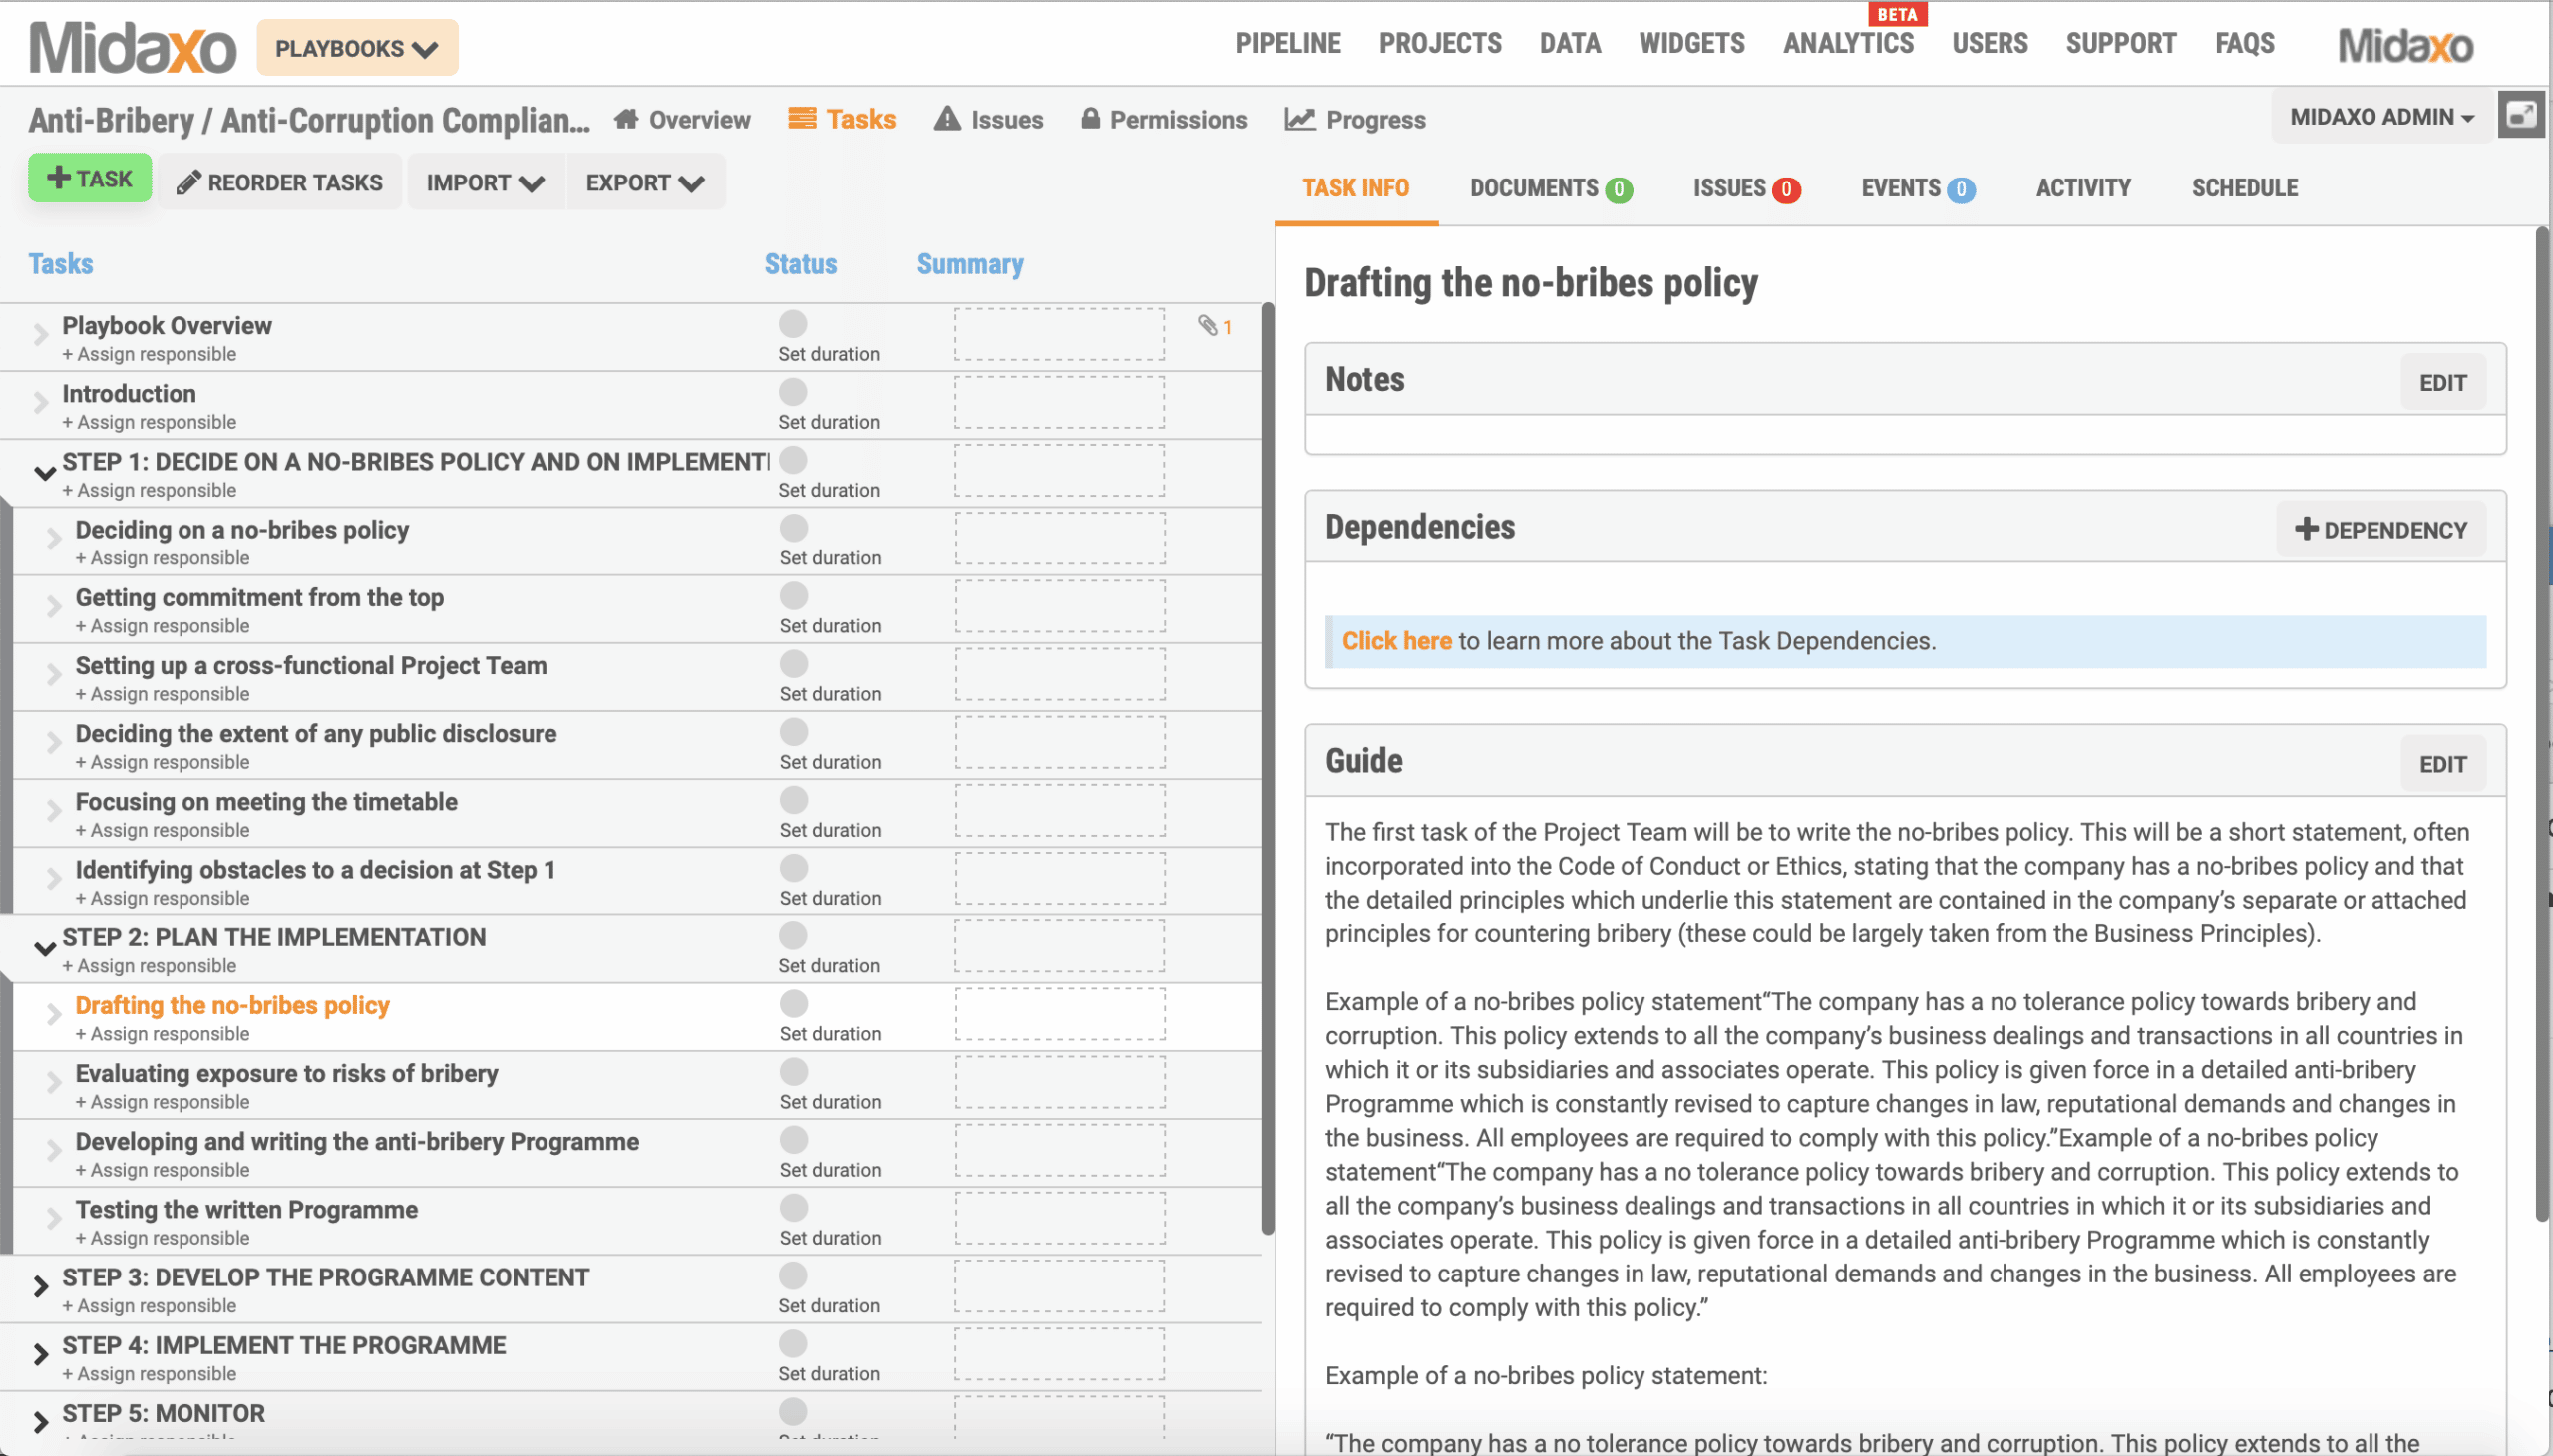Viewport: 2553px width, 1456px height.
Task: Click the Summary column header
Action: click(970, 264)
